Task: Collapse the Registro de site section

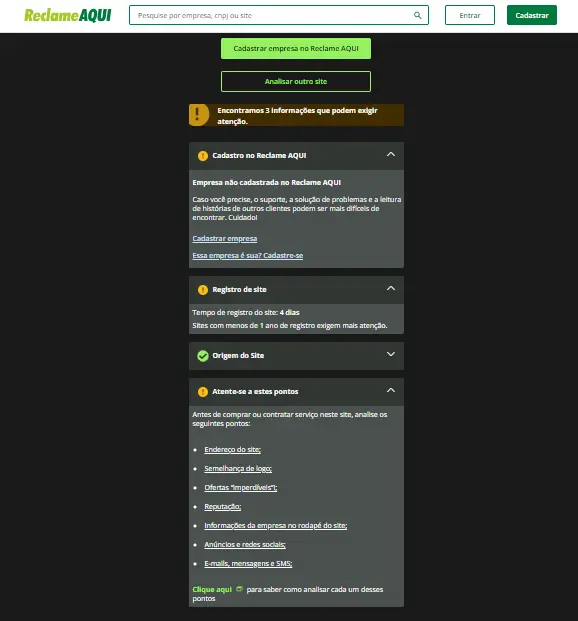Action: pos(391,288)
